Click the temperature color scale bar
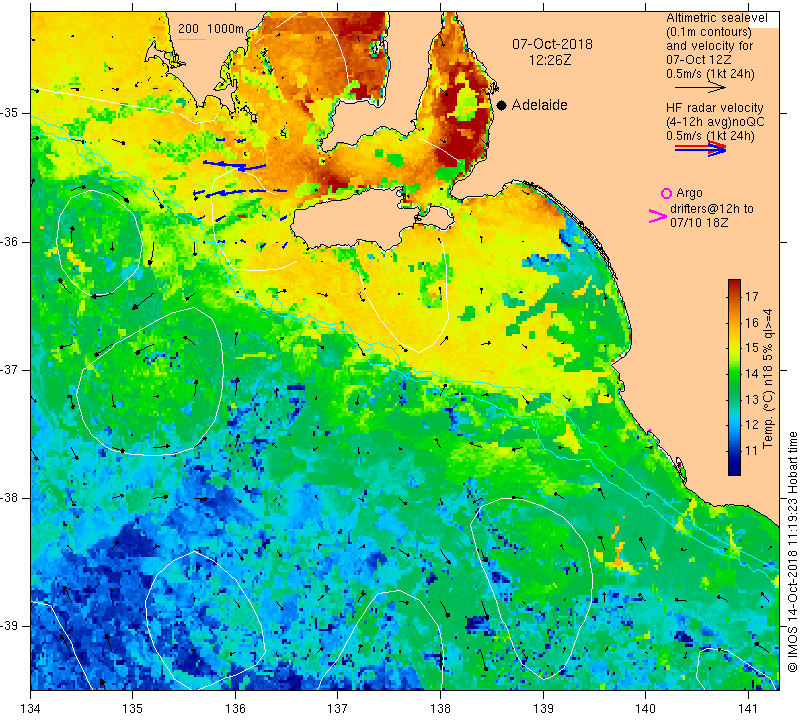 pyautogui.click(x=734, y=377)
